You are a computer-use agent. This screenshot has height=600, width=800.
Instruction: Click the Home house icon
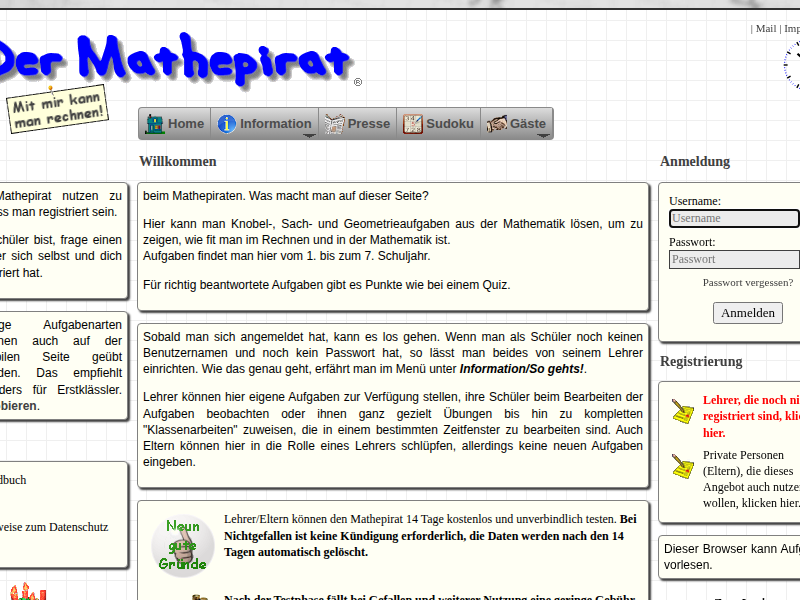[x=155, y=124]
